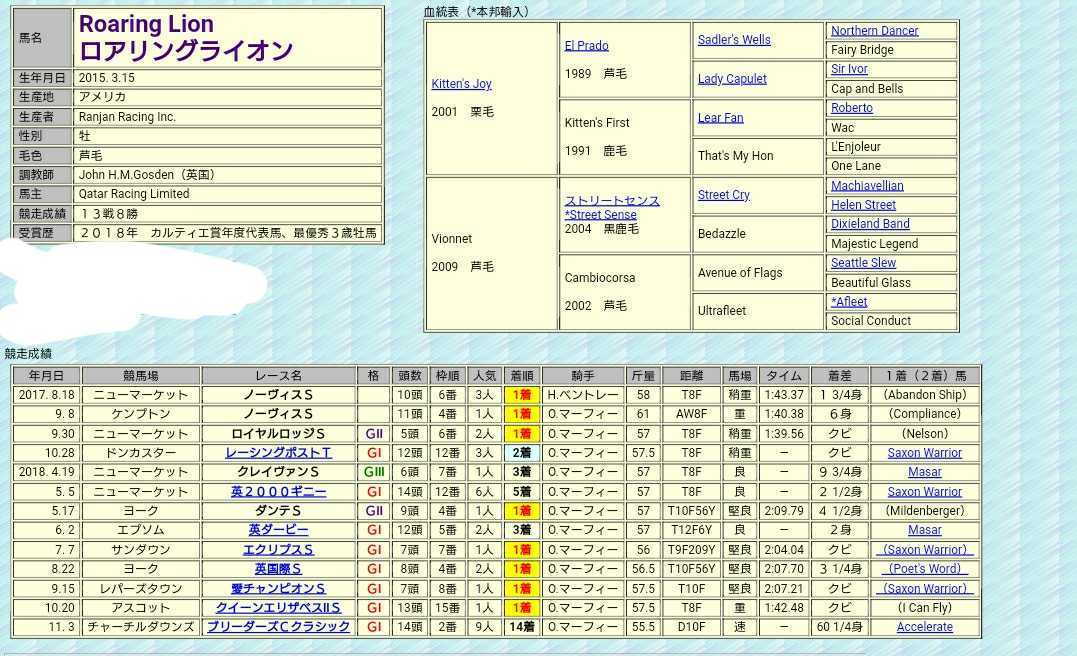Open Masar link in 2018.4.19 row

click(x=925, y=472)
